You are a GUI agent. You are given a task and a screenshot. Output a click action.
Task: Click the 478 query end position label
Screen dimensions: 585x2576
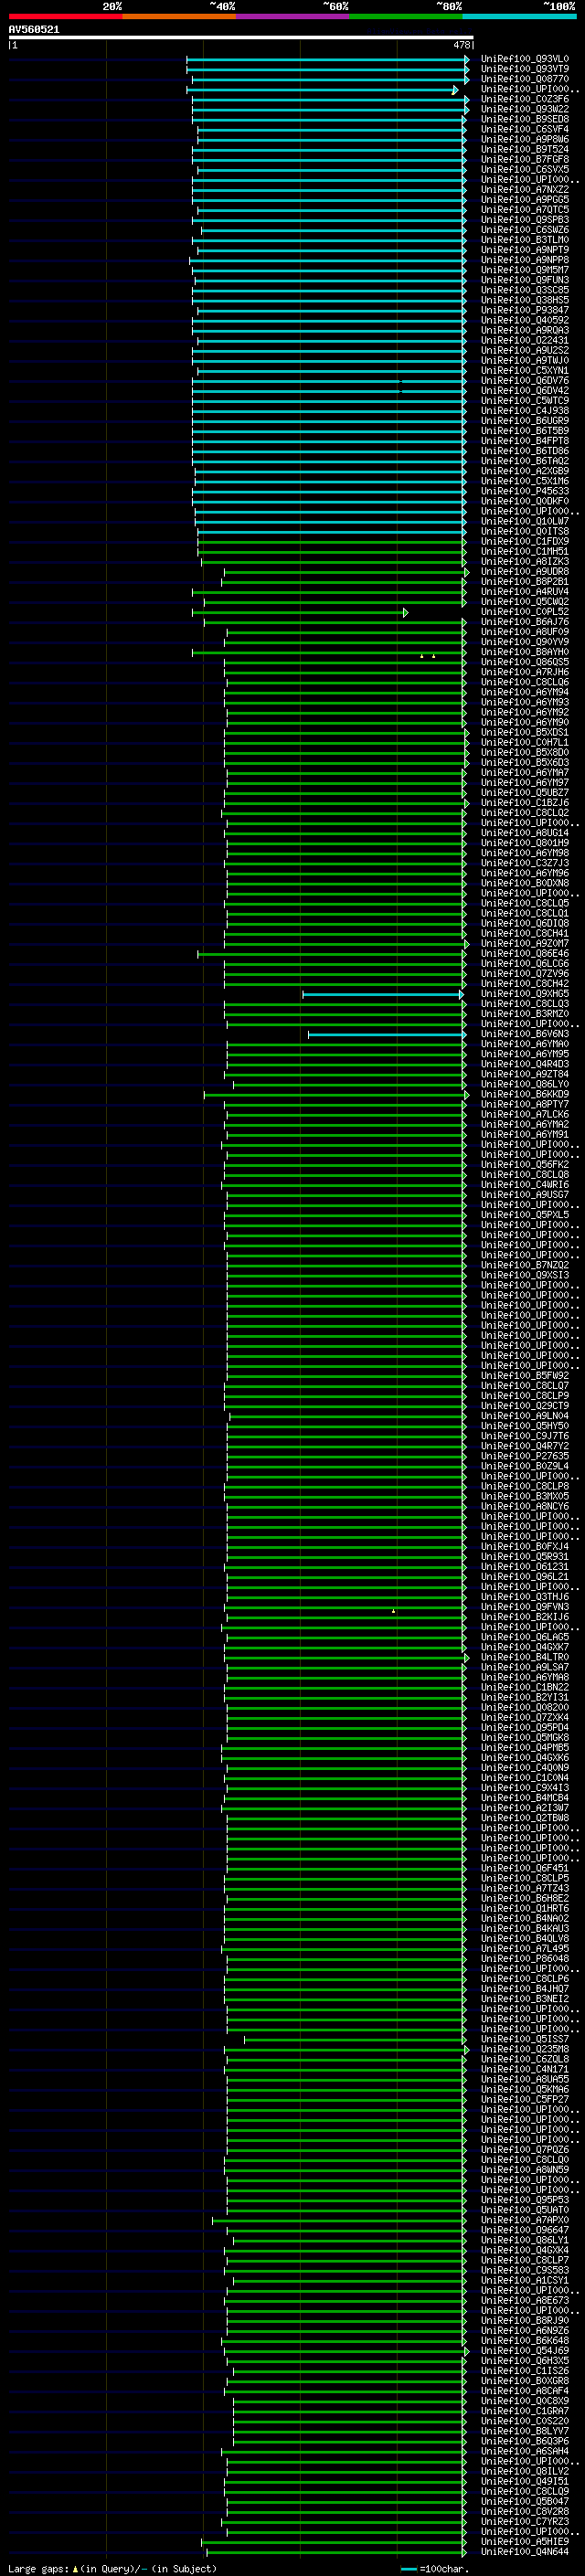point(461,45)
